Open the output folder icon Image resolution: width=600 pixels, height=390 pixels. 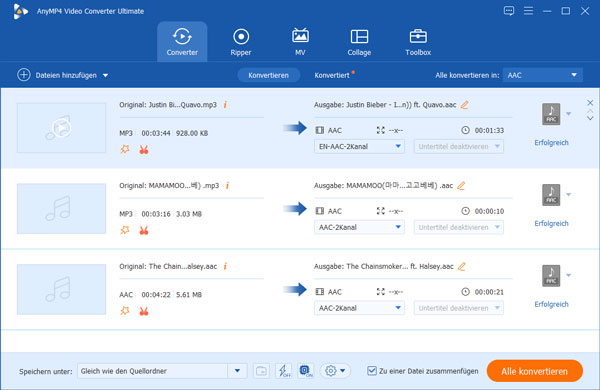pyautogui.click(x=261, y=370)
